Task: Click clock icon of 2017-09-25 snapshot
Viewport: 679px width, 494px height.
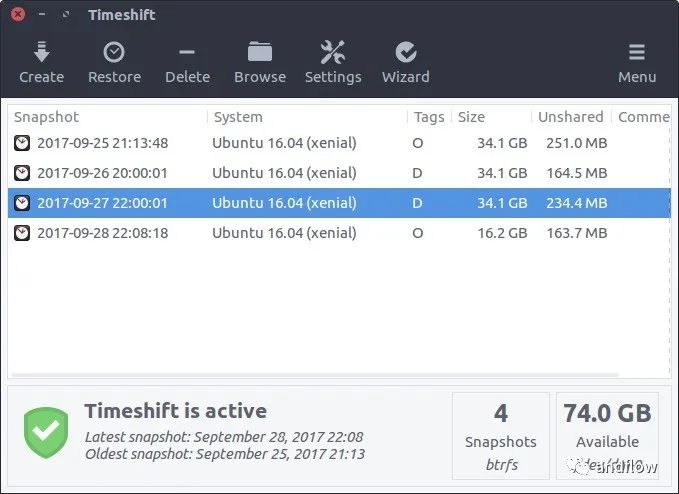Action: (x=22, y=143)
